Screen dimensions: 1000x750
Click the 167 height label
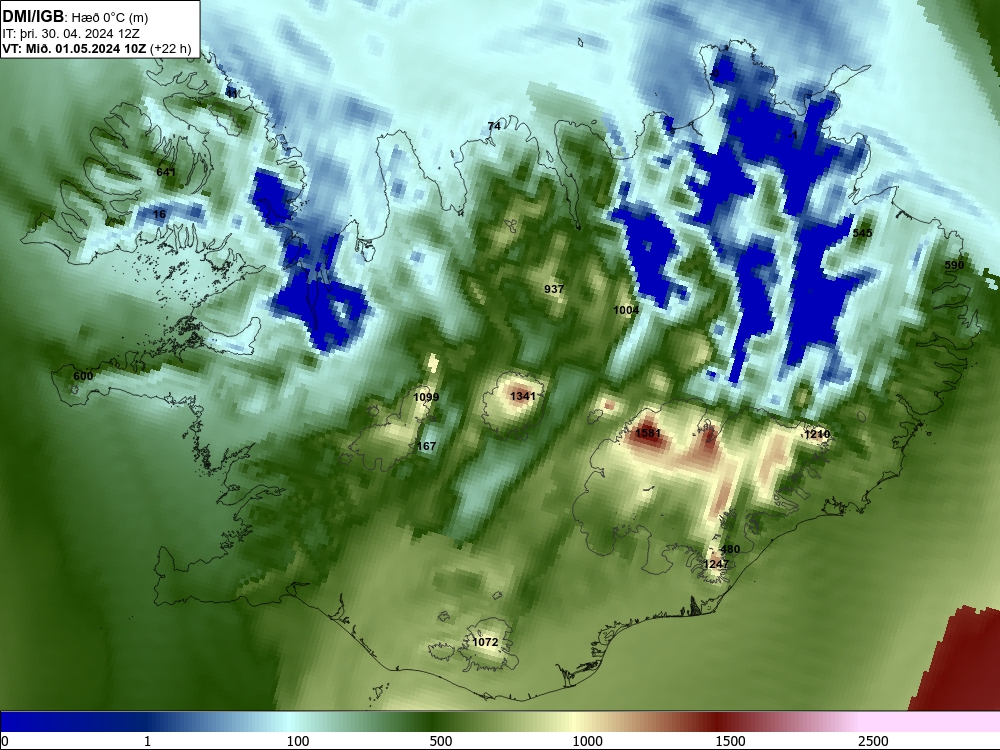pyautogui.click(x=426, y=446)
